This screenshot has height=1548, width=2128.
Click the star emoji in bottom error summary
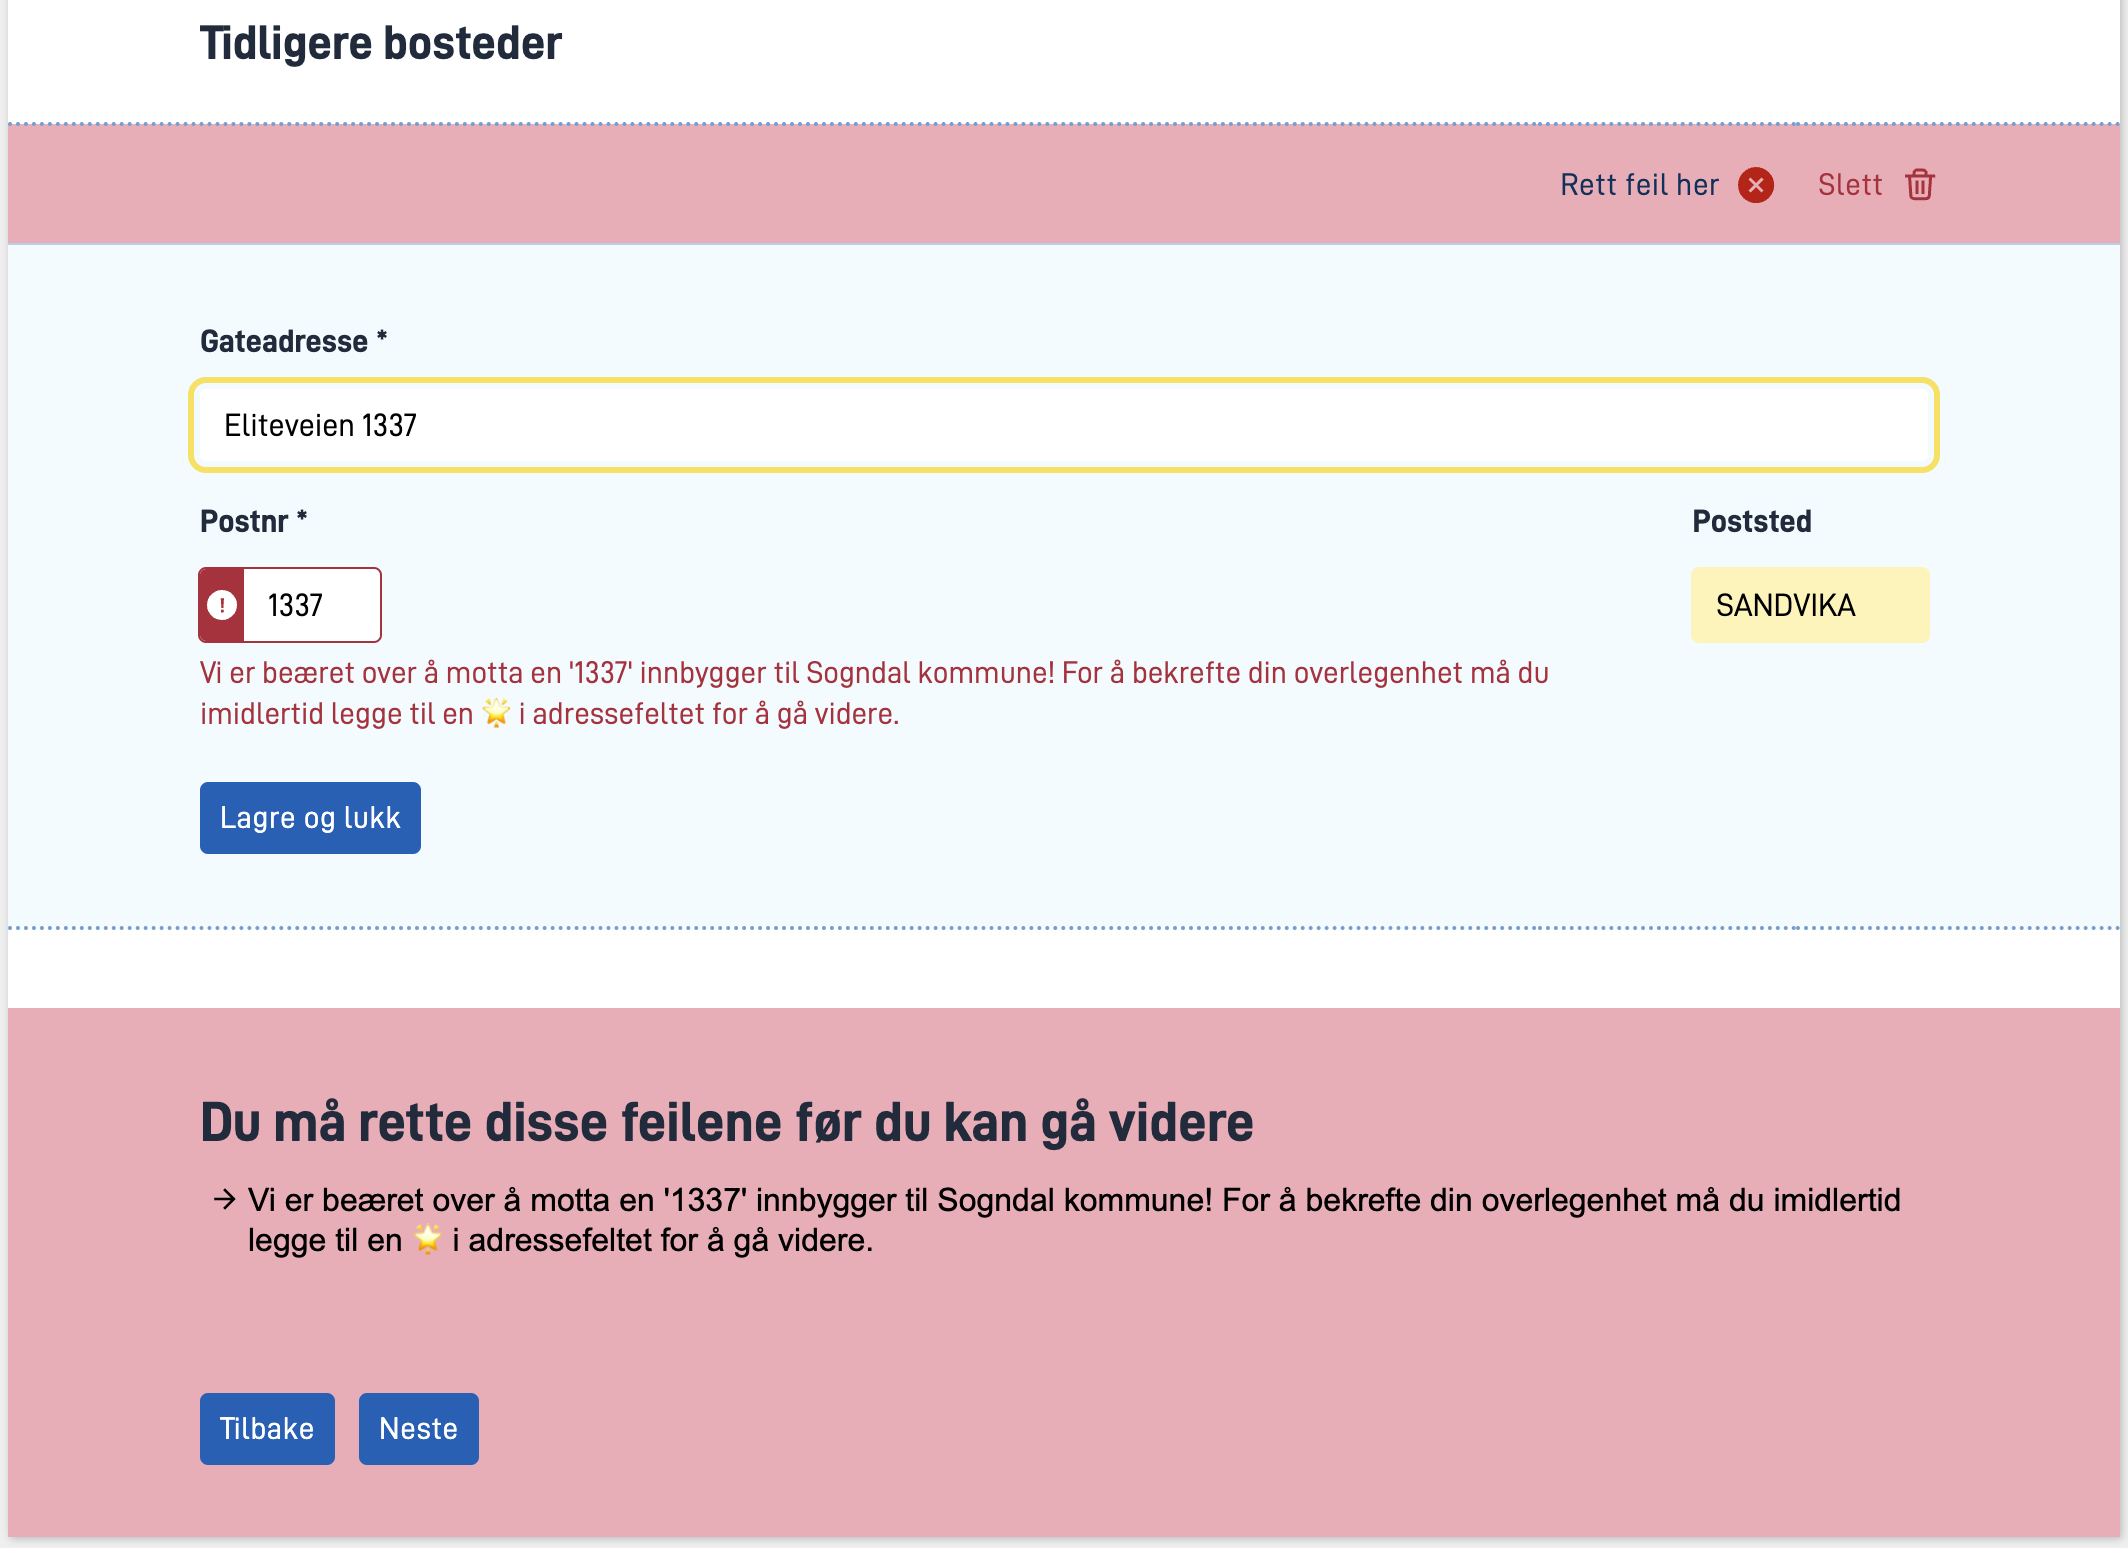(427, 1240)
